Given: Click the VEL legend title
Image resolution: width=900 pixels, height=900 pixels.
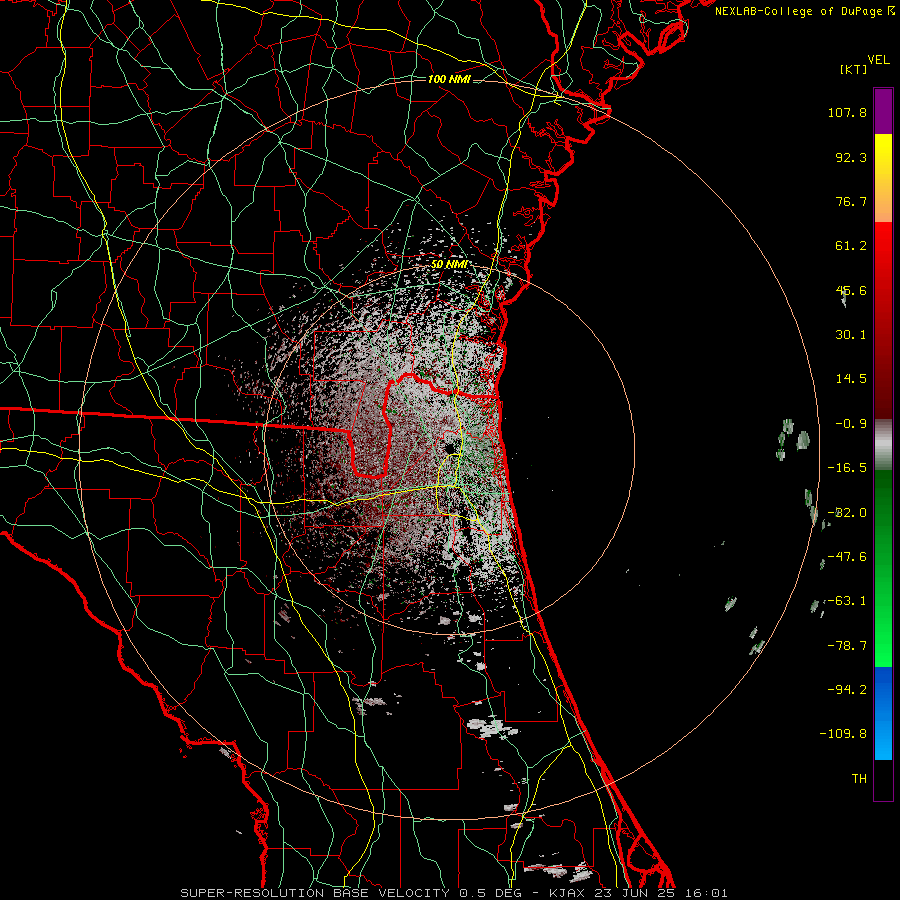Looking at the screenshot, I should pyautogui.click(x=879, y=60).
